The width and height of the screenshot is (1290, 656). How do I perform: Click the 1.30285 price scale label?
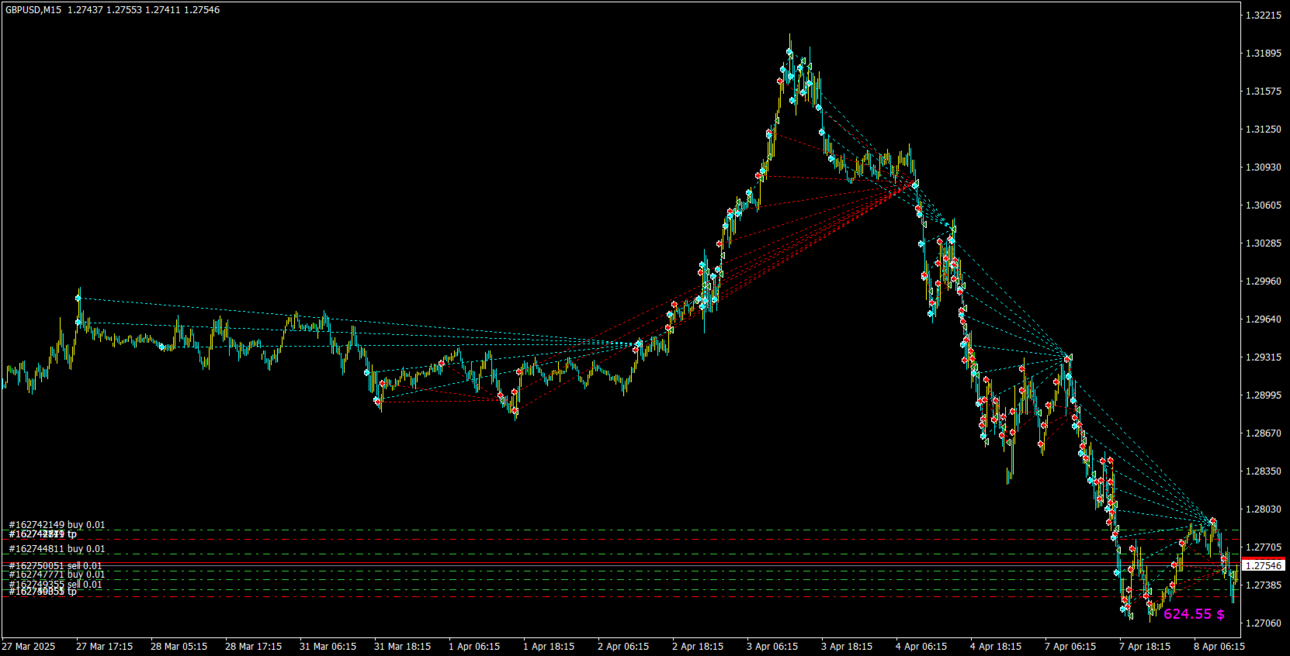pyautogui.click(x=1264, y=244)
